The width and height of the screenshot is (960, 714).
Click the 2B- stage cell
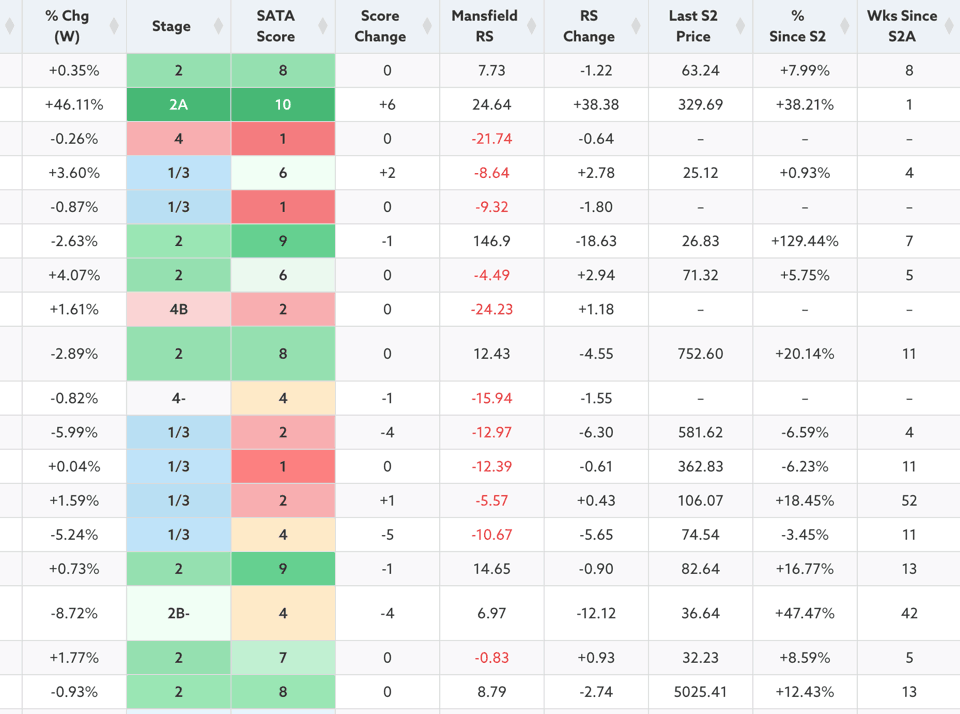(x=178, y=613)
